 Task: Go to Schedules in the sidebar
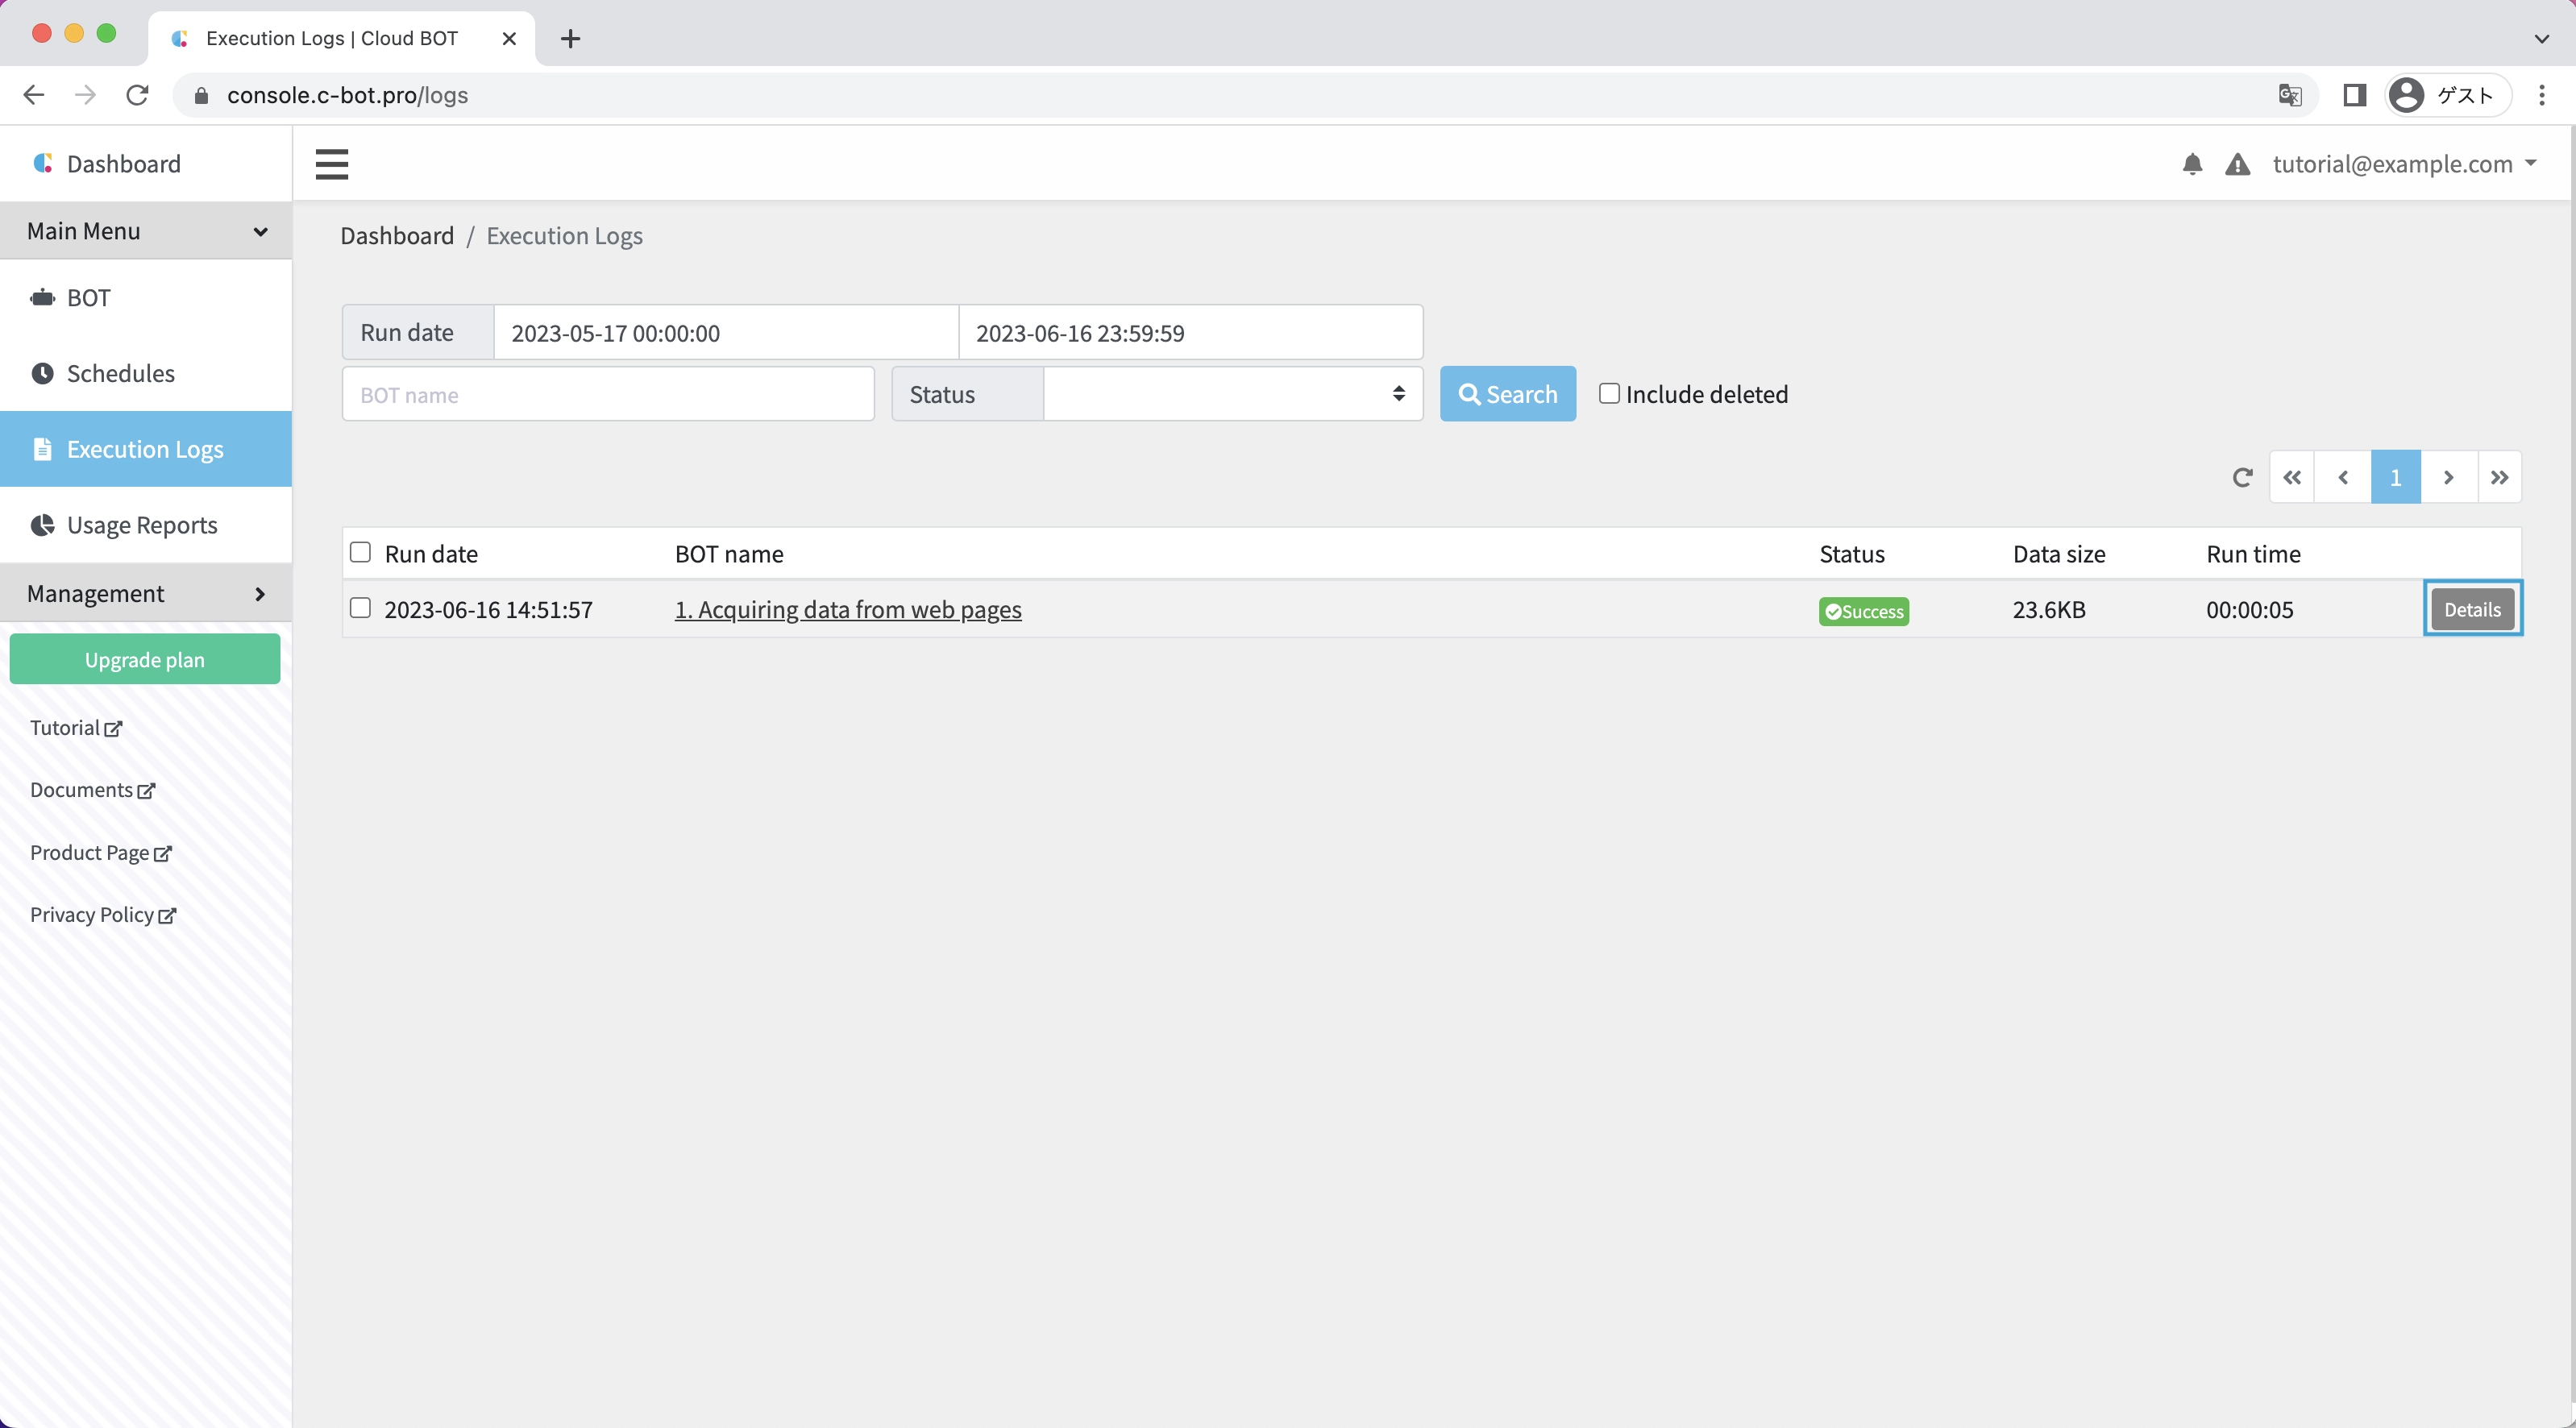pyautogui.click(x=120, y=373)
